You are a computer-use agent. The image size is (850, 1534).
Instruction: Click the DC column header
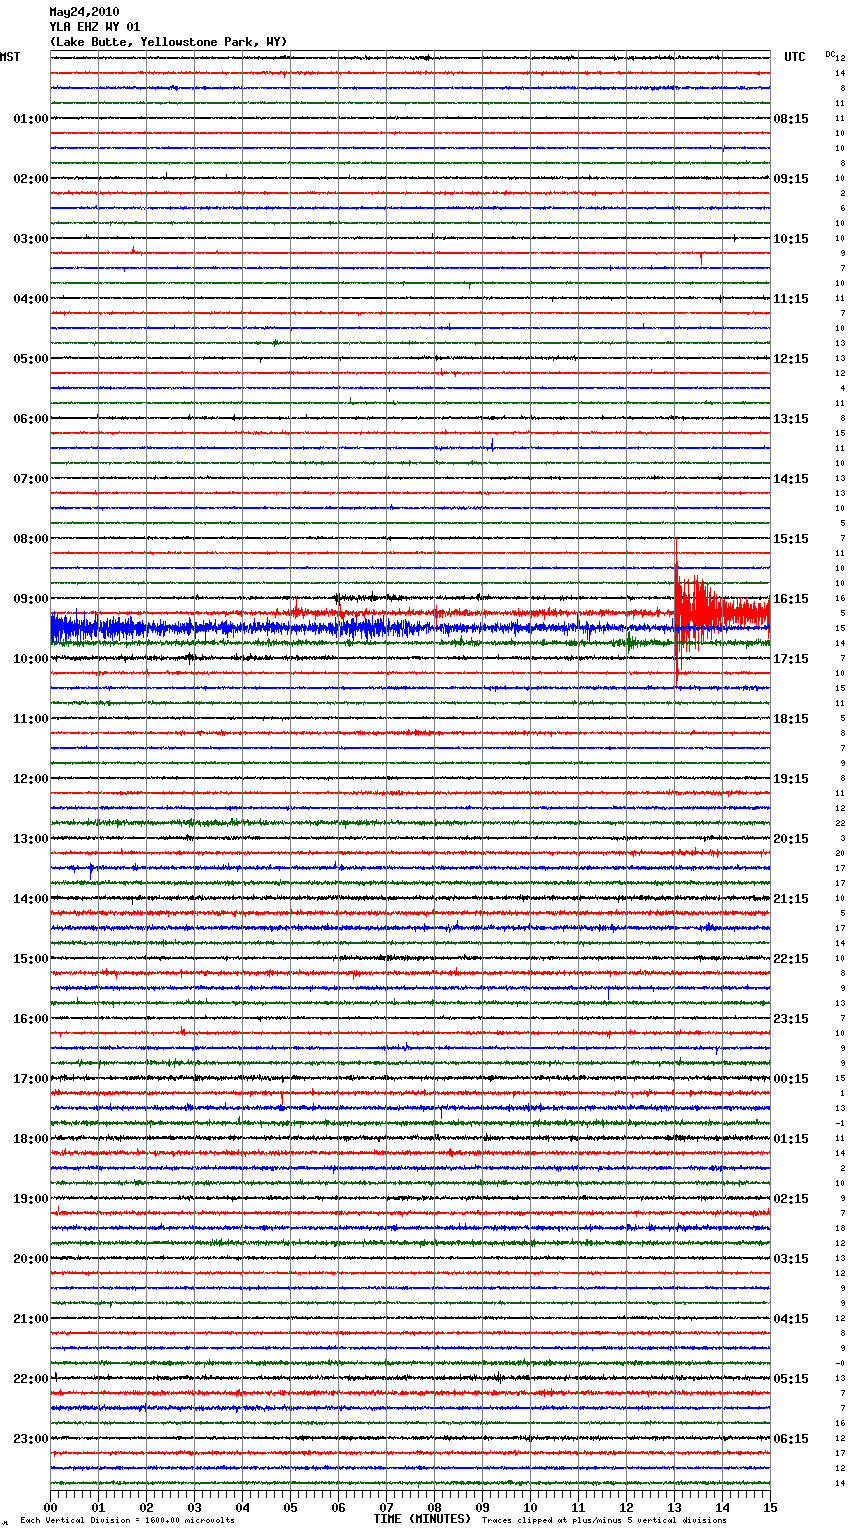pyautogui.click(x=830, y=54)
